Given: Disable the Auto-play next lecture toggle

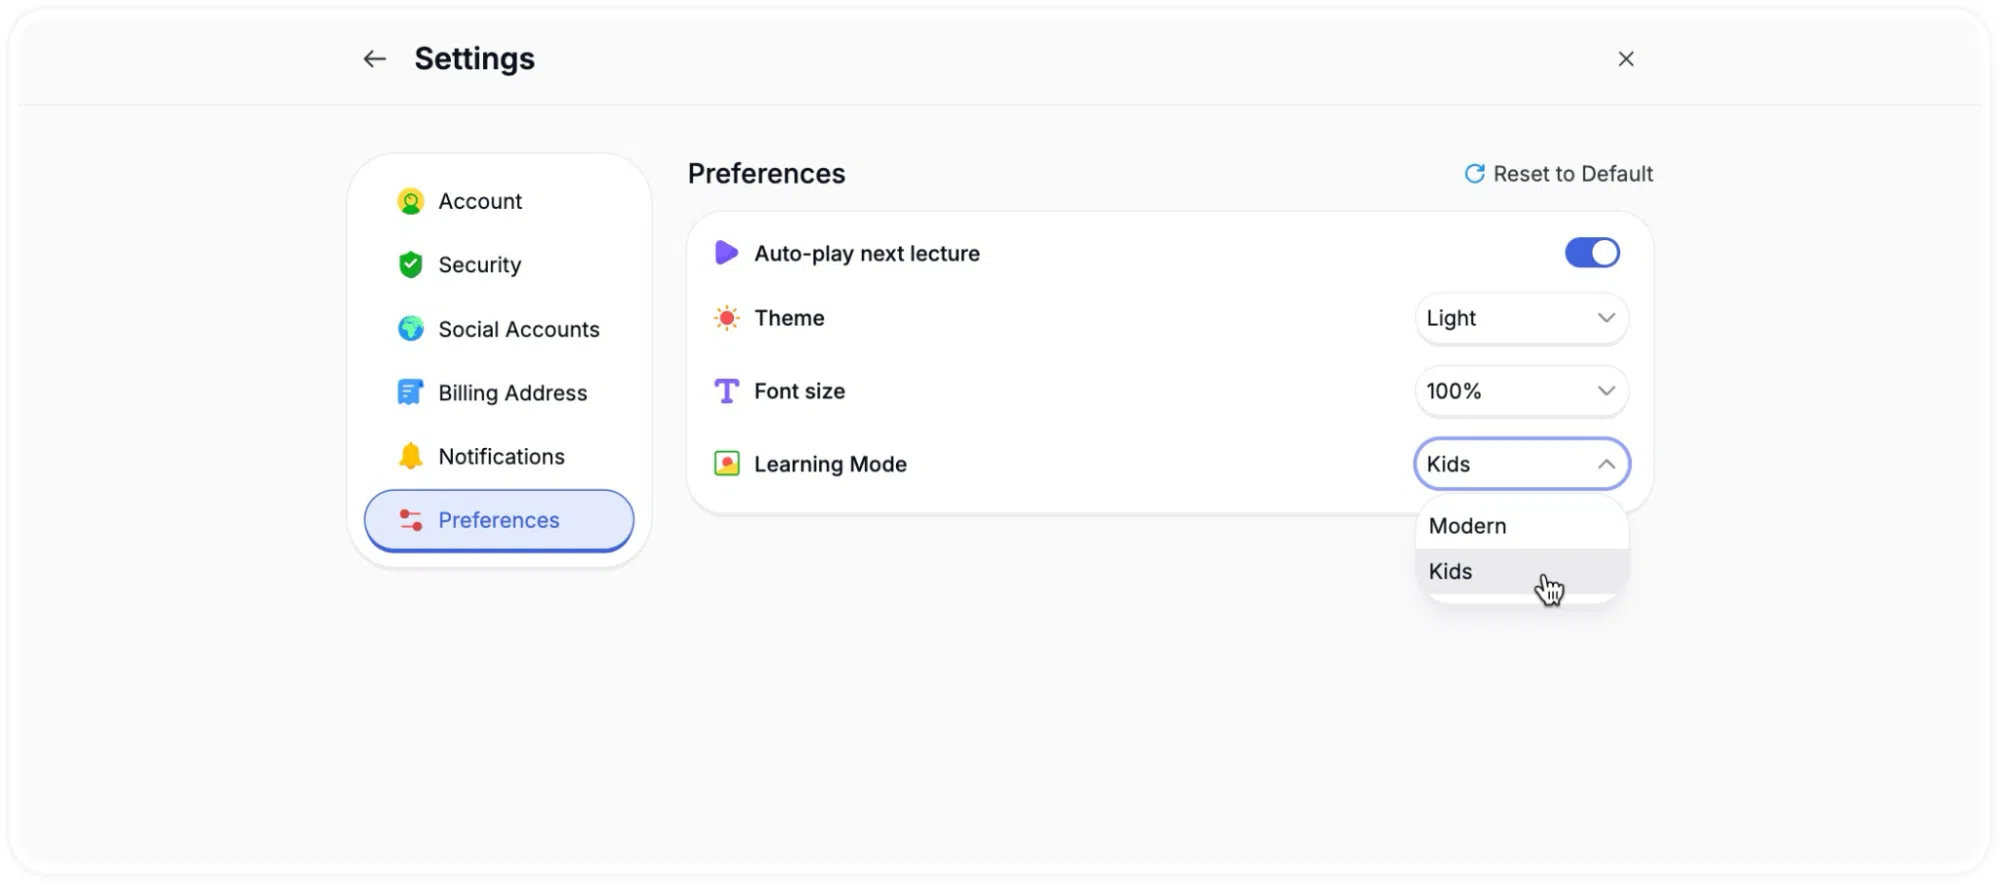Looking at the screenshot, I should 1592,253.
